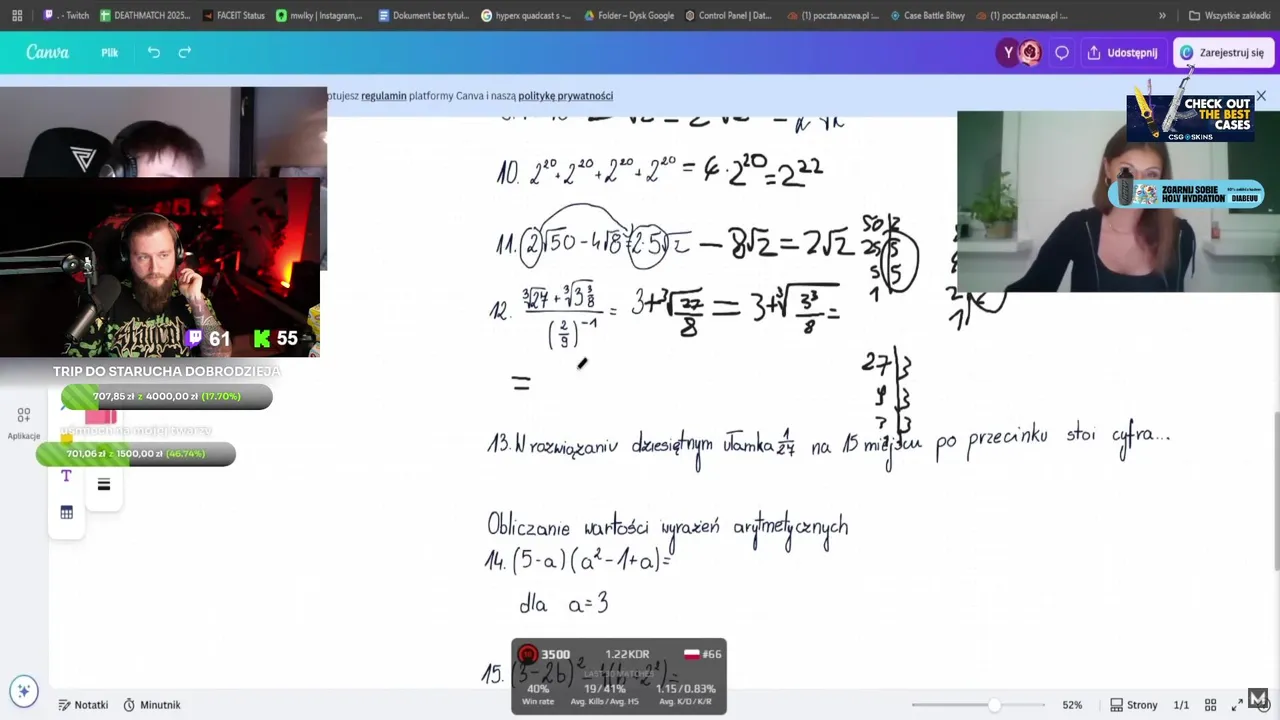Open Notatki notes panel

[83, 705]
